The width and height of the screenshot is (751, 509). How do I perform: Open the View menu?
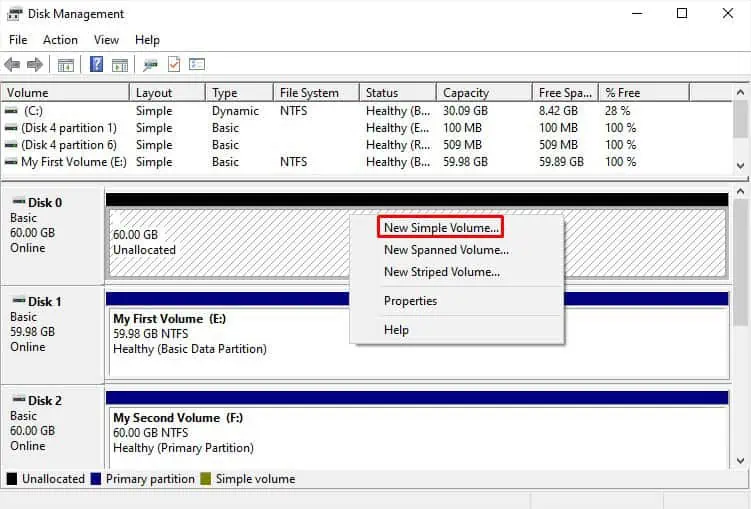pos(106,40)
